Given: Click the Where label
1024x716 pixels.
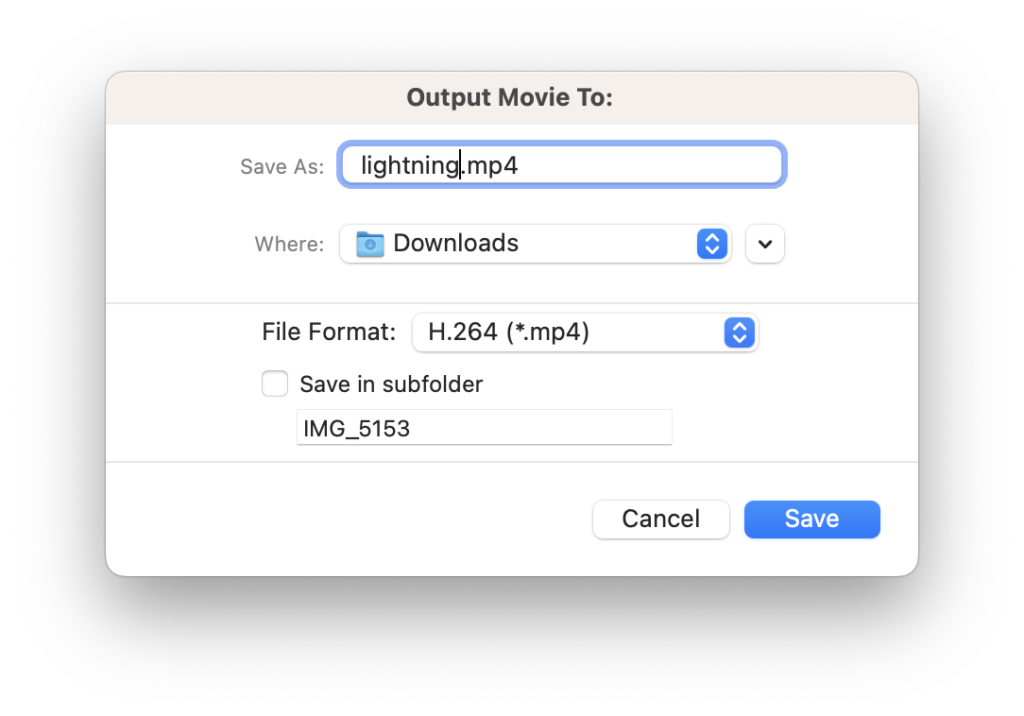Looking at the screenshot, I should (289, 244).
